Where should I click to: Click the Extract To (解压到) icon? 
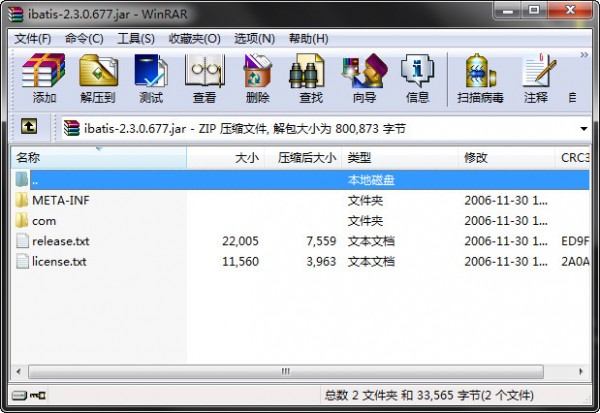click(x=98, y=78)
